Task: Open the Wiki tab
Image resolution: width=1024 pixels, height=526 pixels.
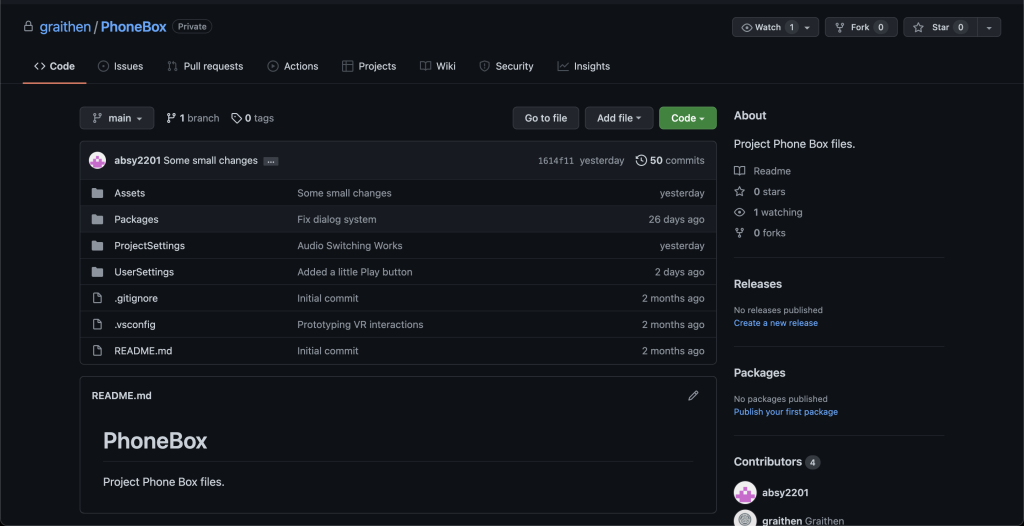Action: (x=438, y=66)
